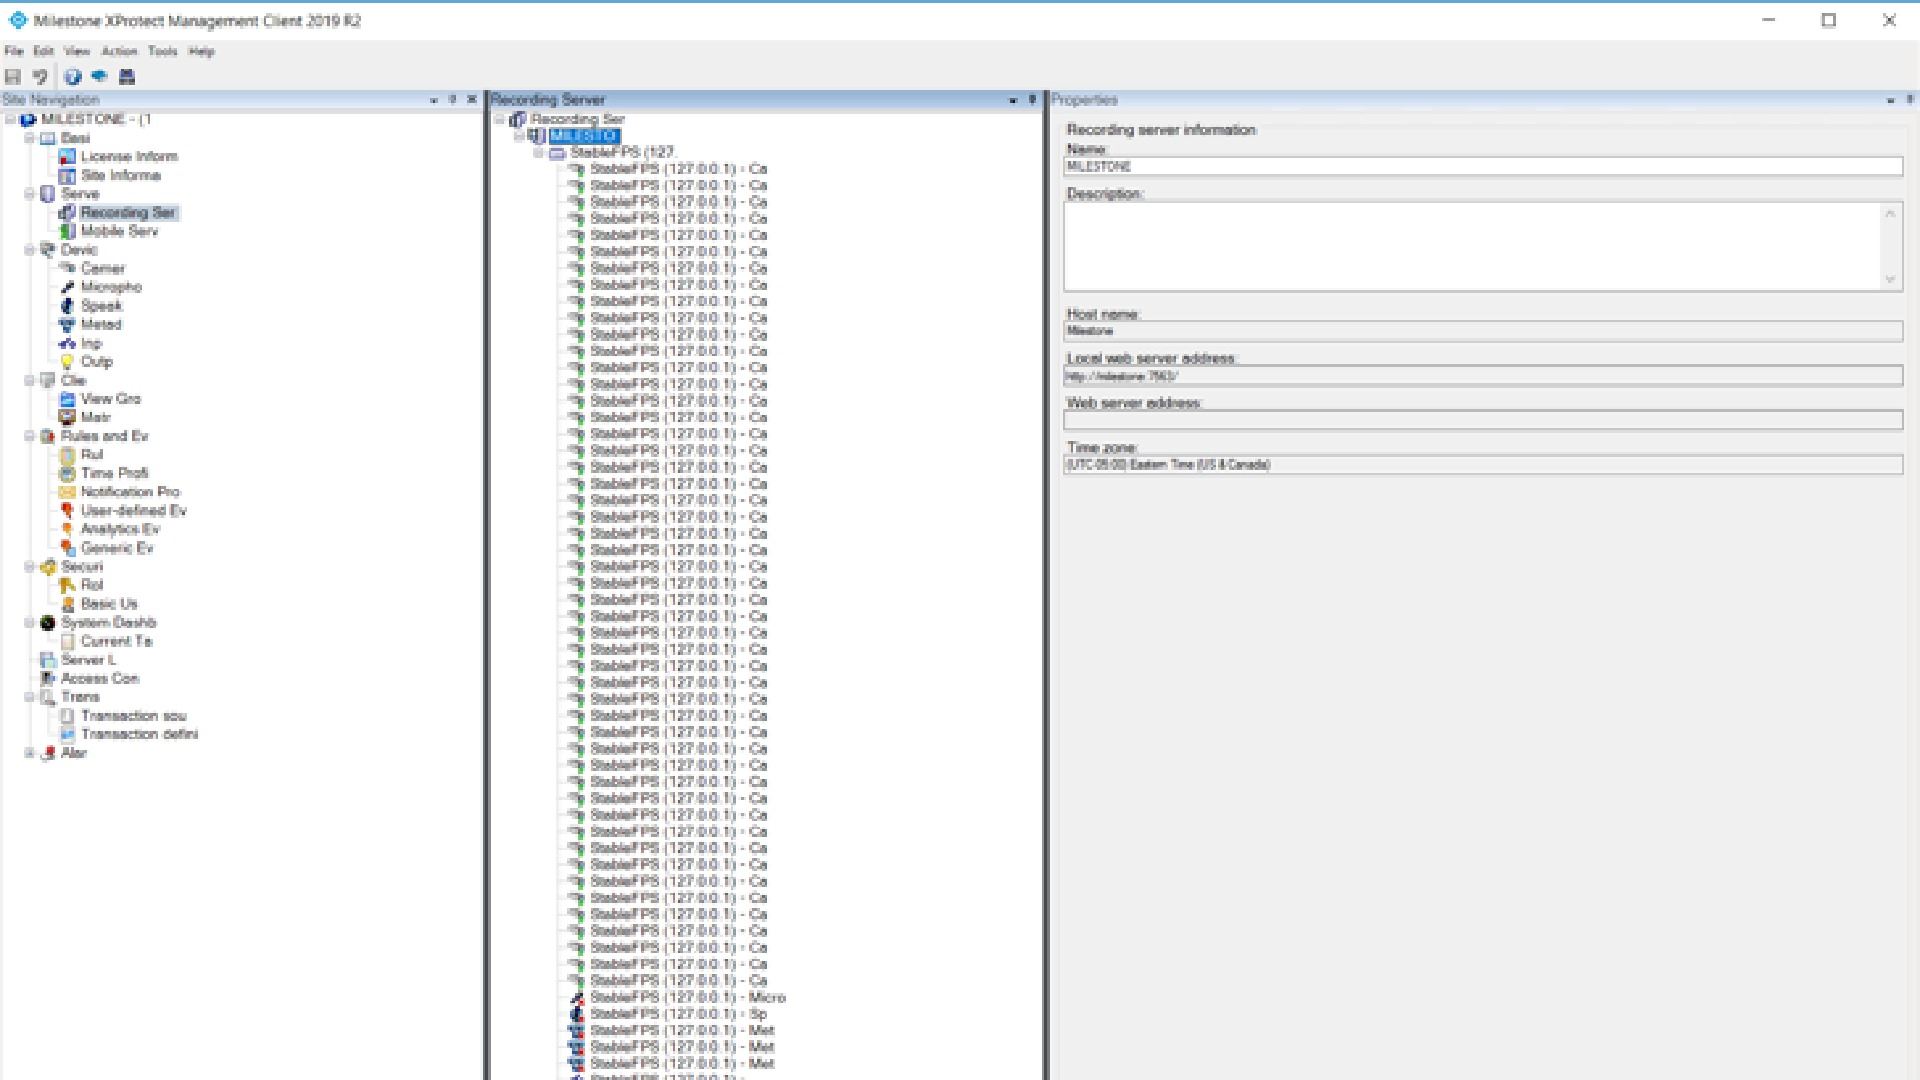Click the Cameras node icon

coord(67,269)
